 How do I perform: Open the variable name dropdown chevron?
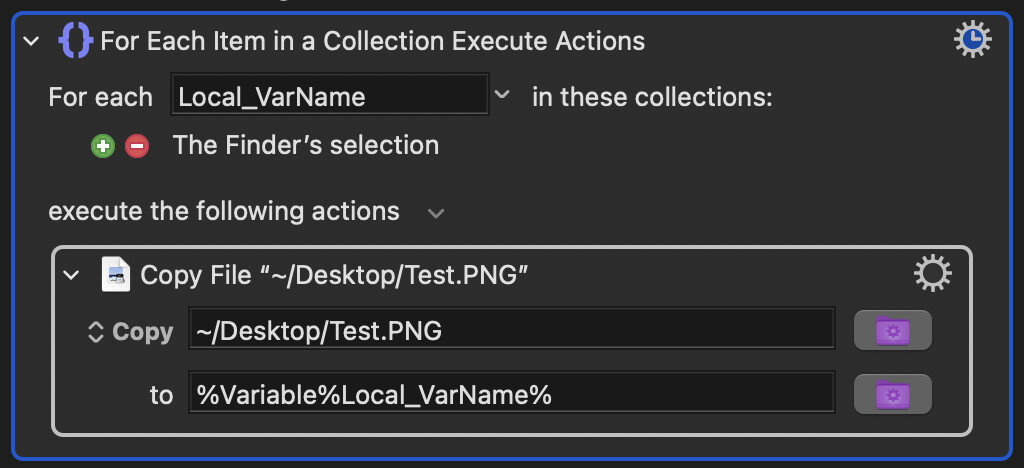point(501,95)
